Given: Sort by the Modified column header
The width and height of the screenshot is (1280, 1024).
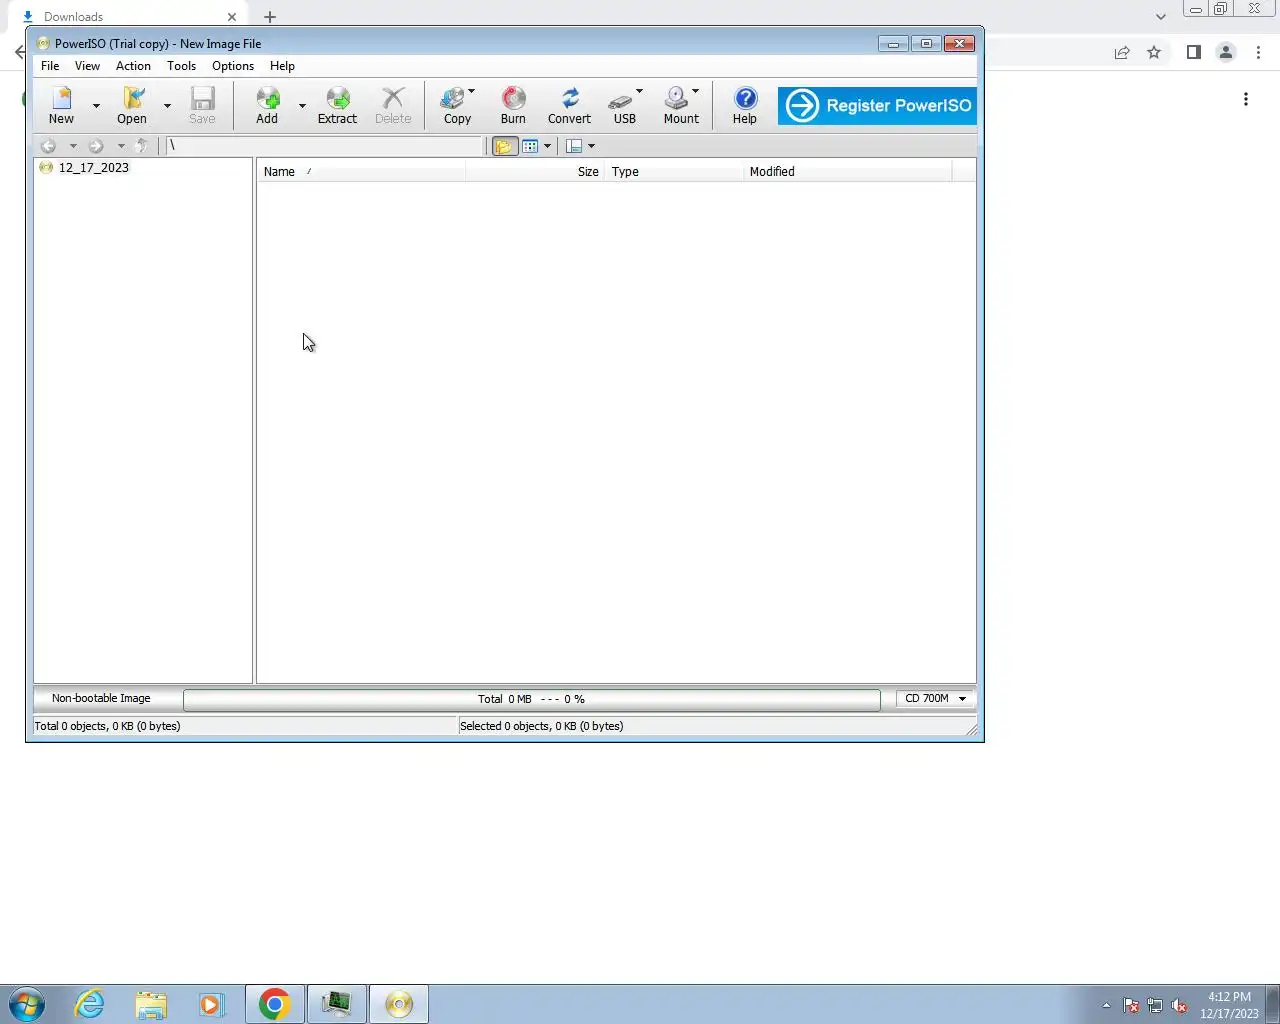Looking at the screenshot, I should [848, 172].
